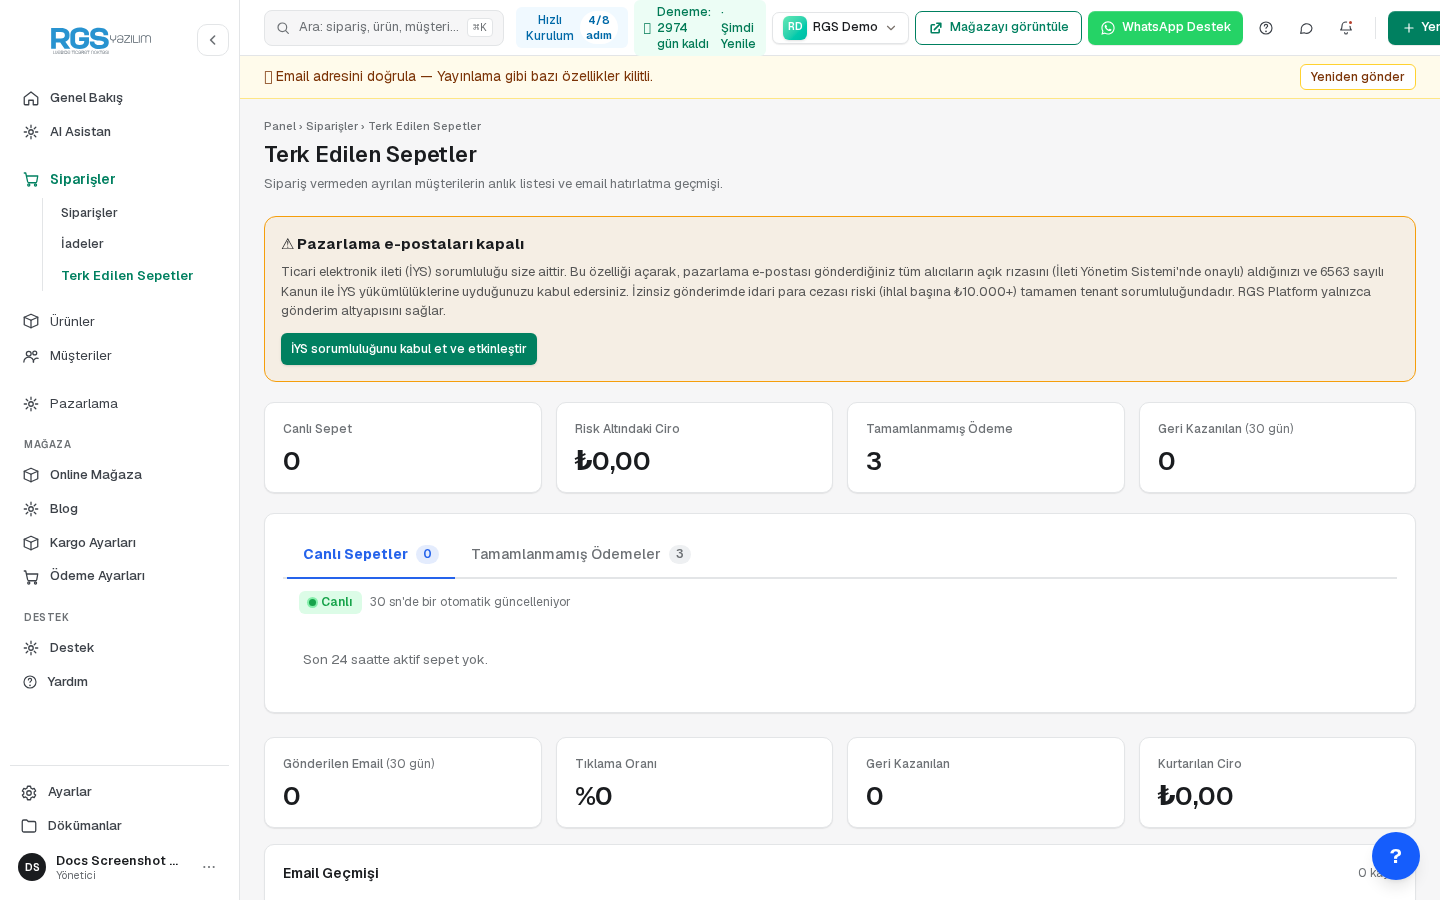Open Müşteriler in the sidebar
Image resolution: width=1440 pixels, height=900 pixels.
(x=120, y=356)
